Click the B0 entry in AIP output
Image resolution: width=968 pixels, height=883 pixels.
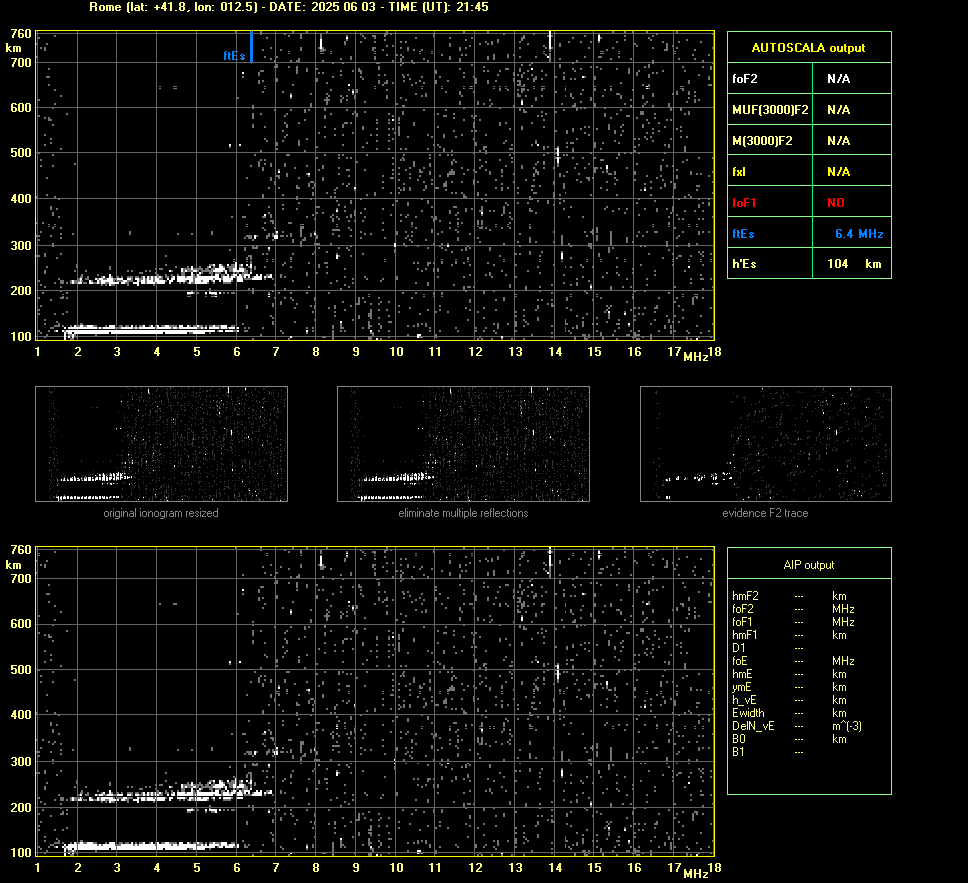789,739
